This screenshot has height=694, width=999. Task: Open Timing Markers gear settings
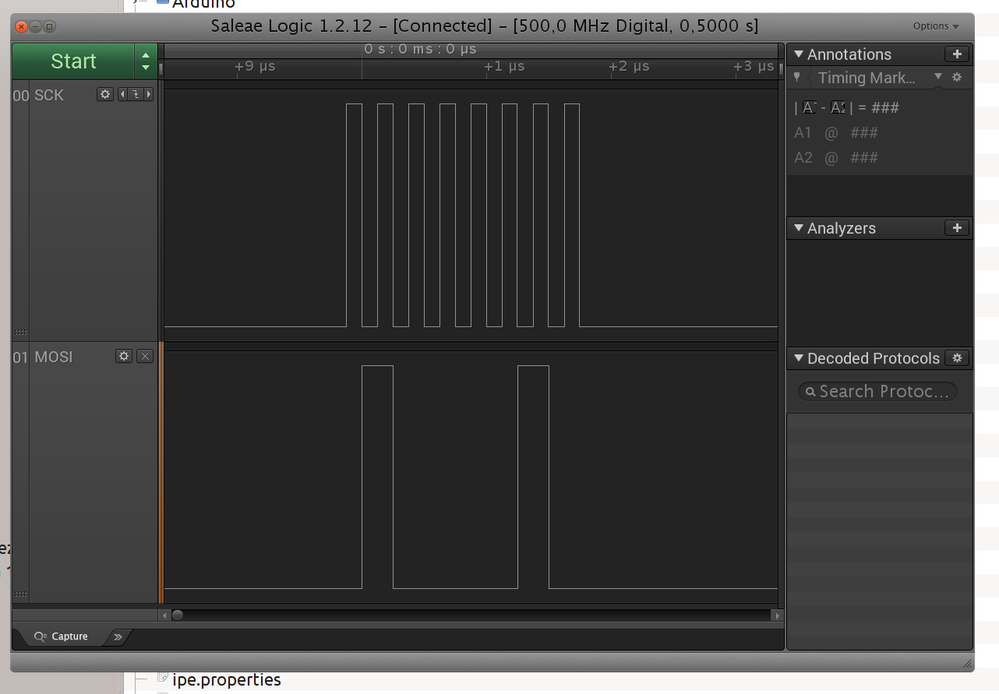[957, 77]
